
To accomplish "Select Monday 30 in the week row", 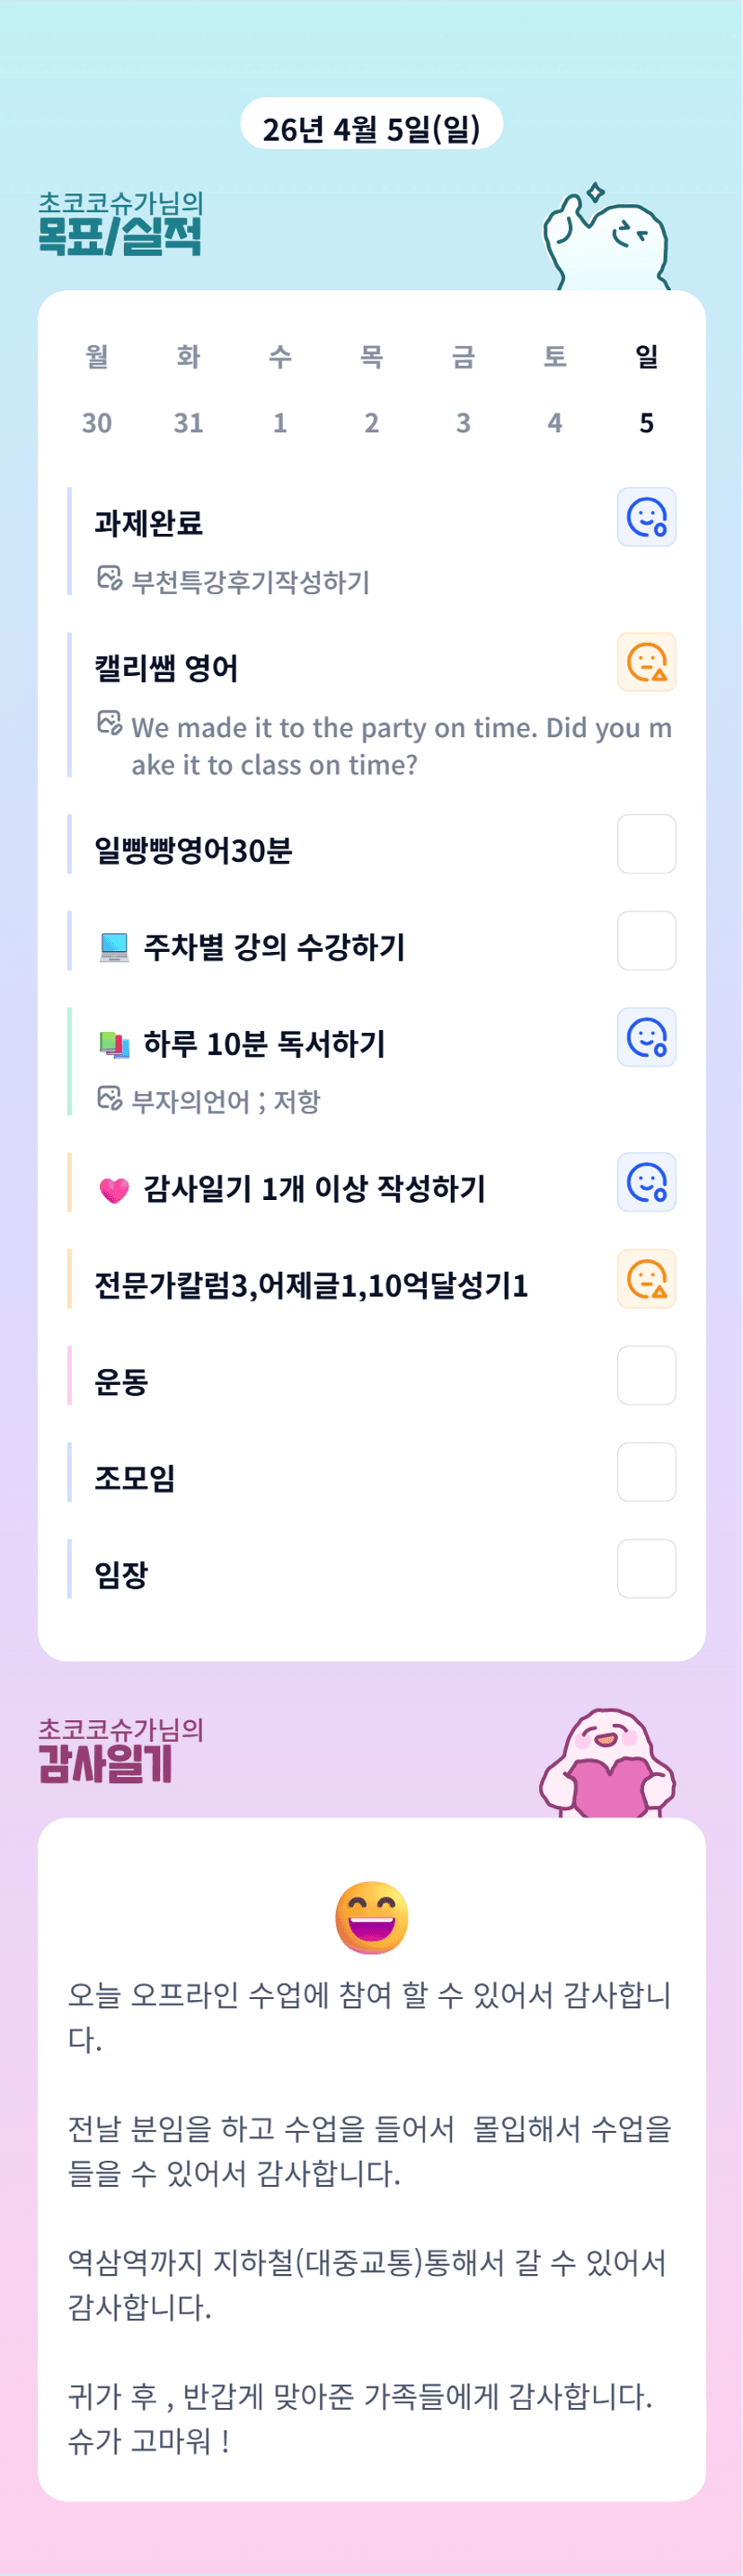I will (x=97, y=423).
